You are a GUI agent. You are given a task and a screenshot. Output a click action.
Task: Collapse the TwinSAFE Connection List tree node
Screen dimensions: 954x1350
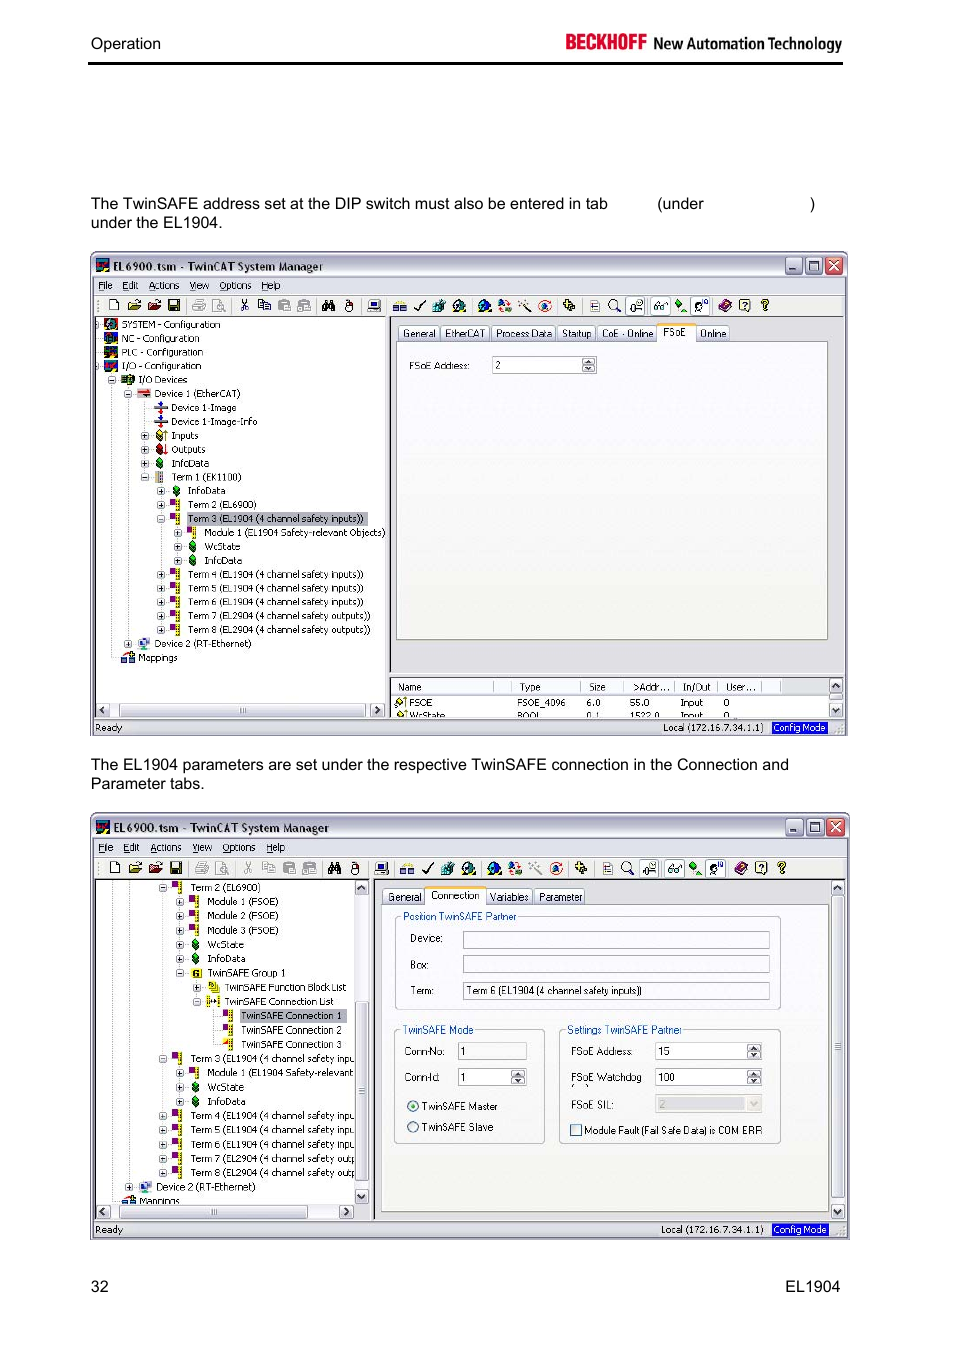(x=197, y=1001)
